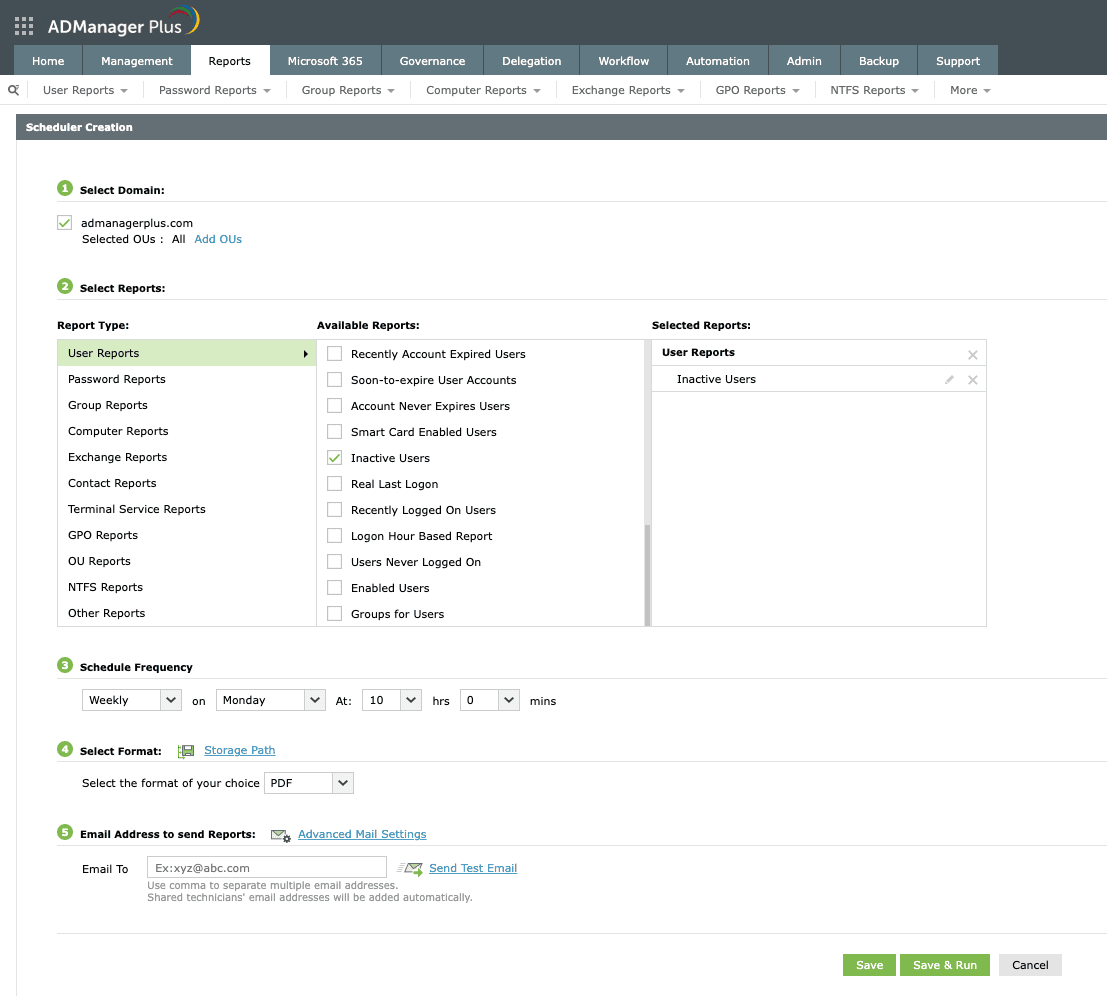
Task: Click the Save & Run button
Action: 944,964
